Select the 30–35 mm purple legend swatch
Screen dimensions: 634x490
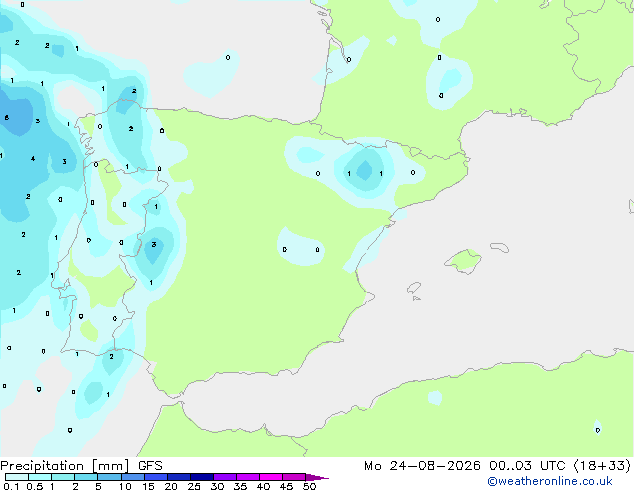(x=224, y=477)
